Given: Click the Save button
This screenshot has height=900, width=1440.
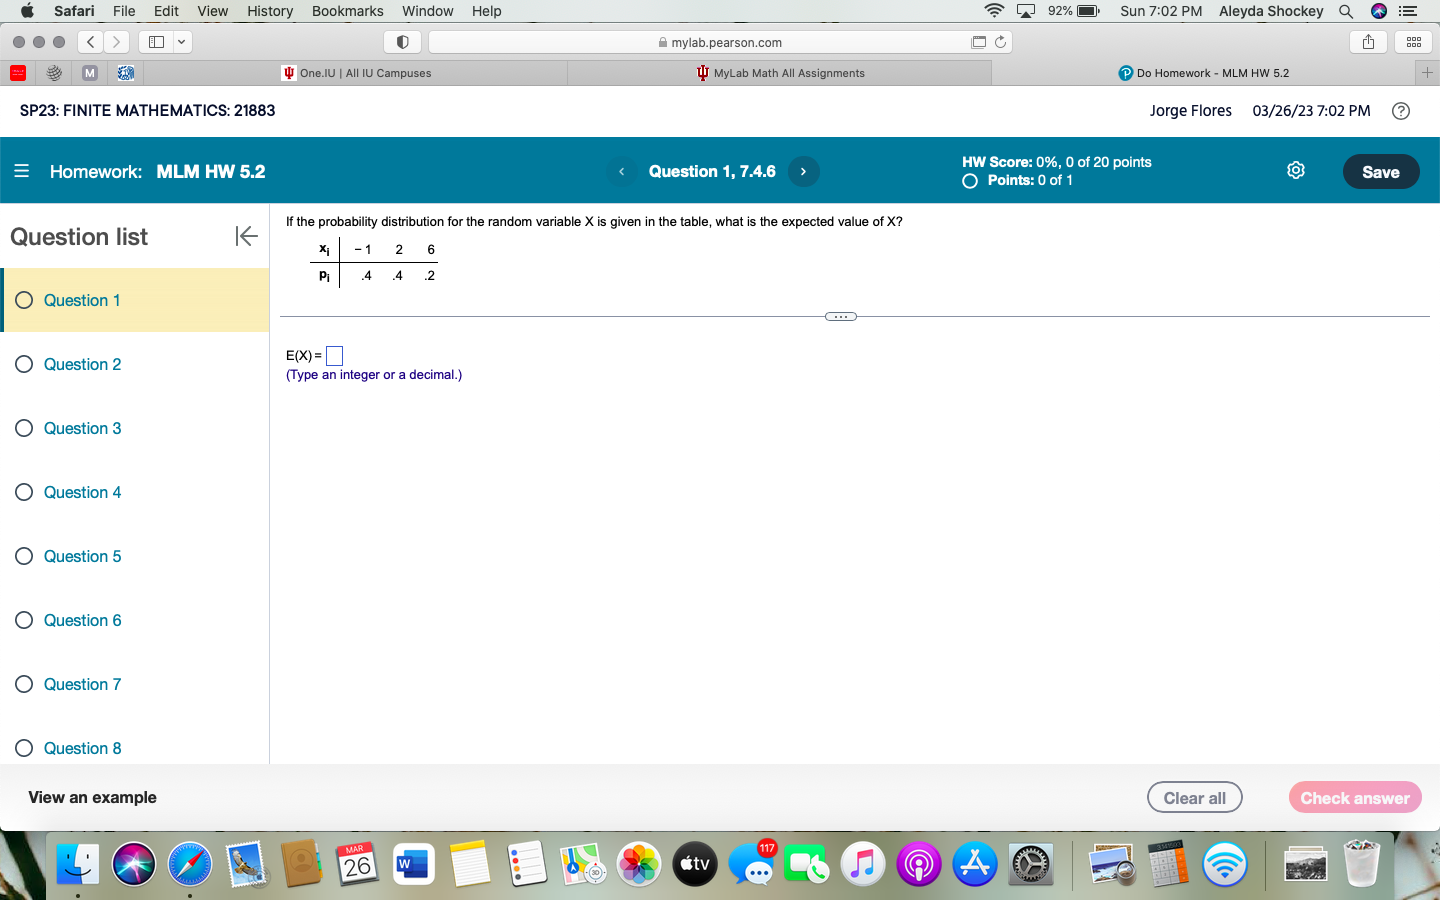Looking at the screenshot, I should pos(1380,172).
